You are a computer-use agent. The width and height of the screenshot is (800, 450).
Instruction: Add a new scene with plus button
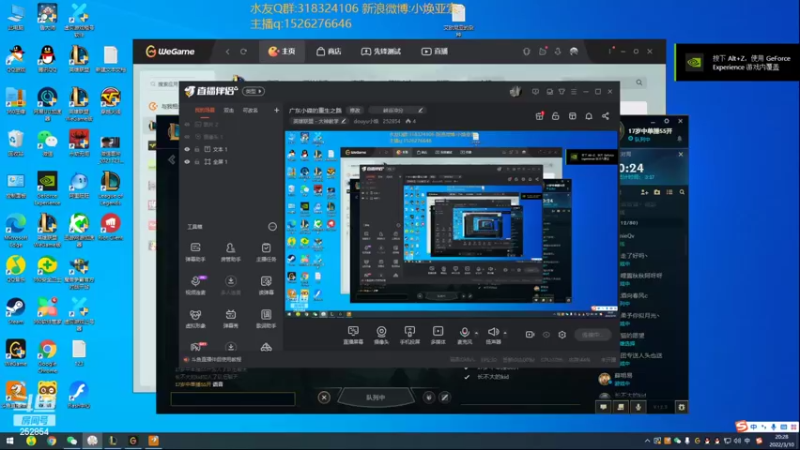(276, 110)
